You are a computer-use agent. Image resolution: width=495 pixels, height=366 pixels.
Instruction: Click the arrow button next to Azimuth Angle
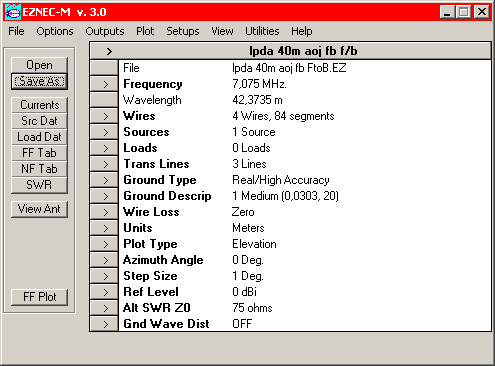point(104,260)
